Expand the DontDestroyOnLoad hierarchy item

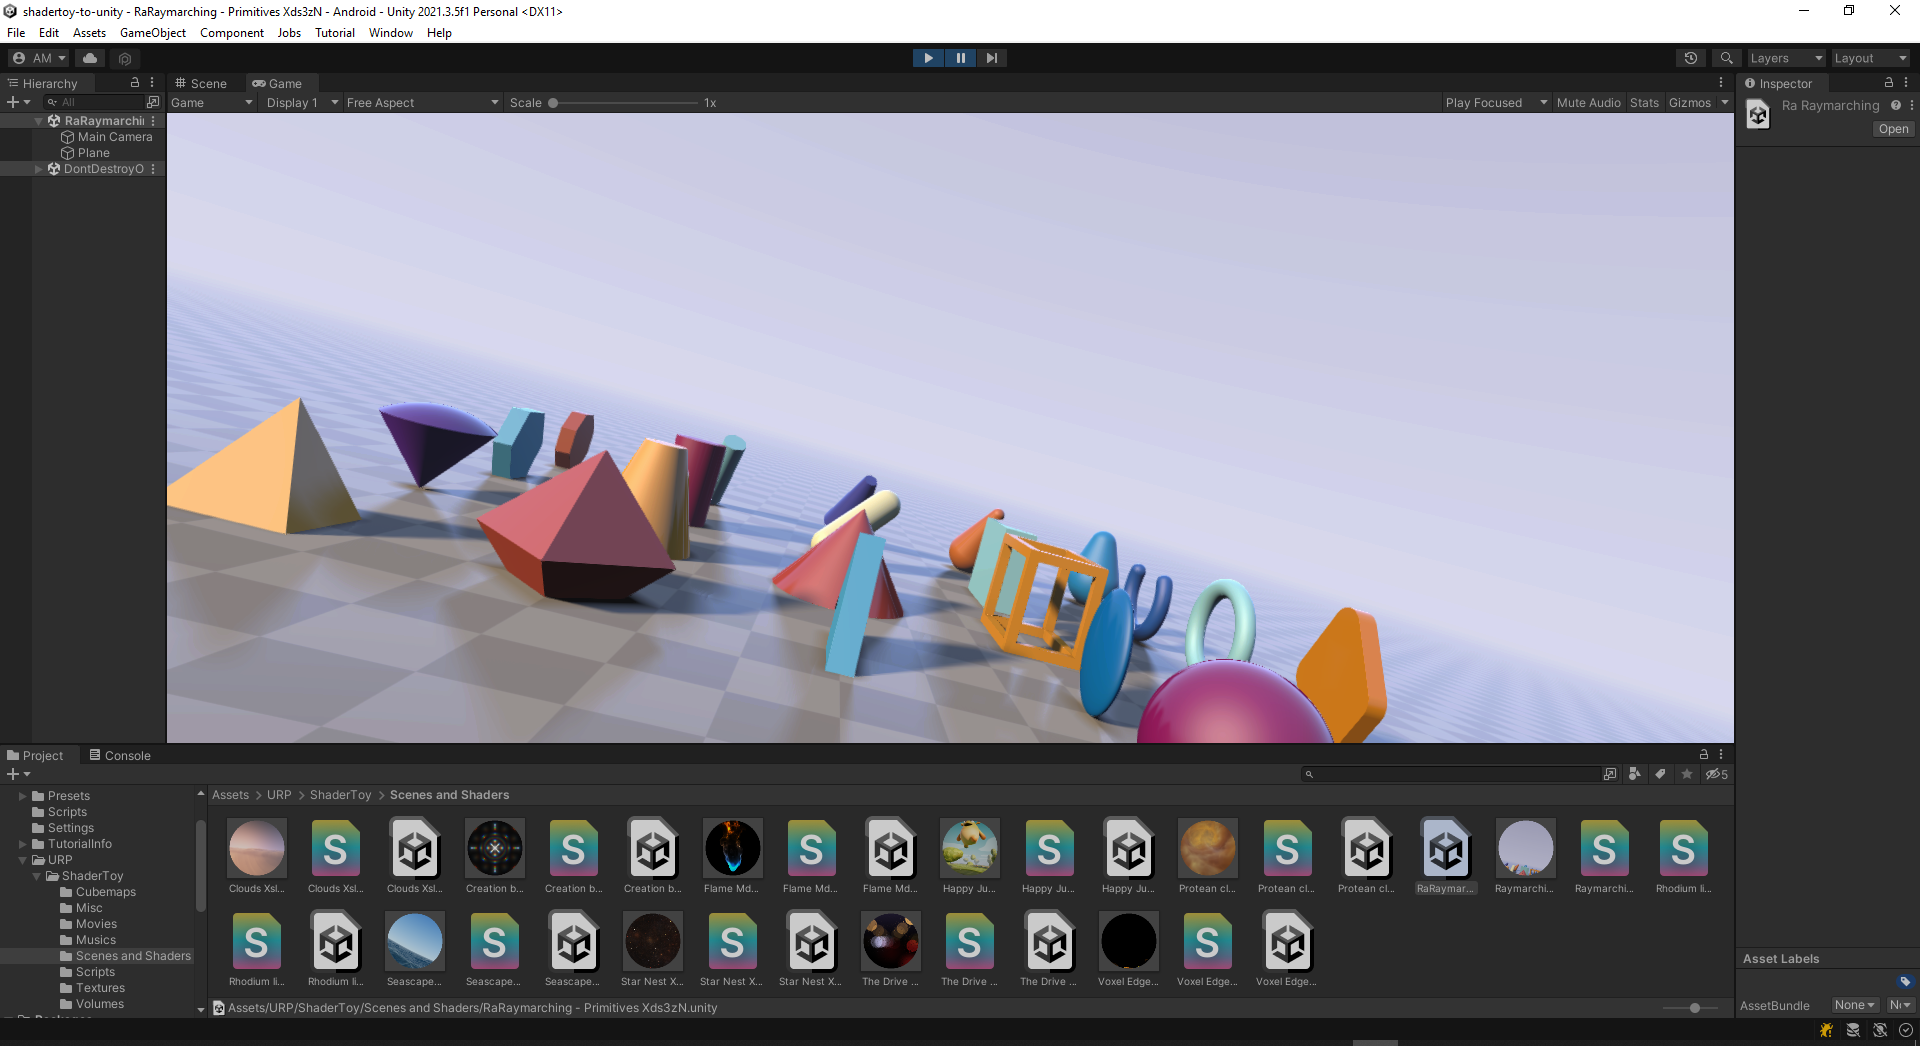click(x=39, y=169)
